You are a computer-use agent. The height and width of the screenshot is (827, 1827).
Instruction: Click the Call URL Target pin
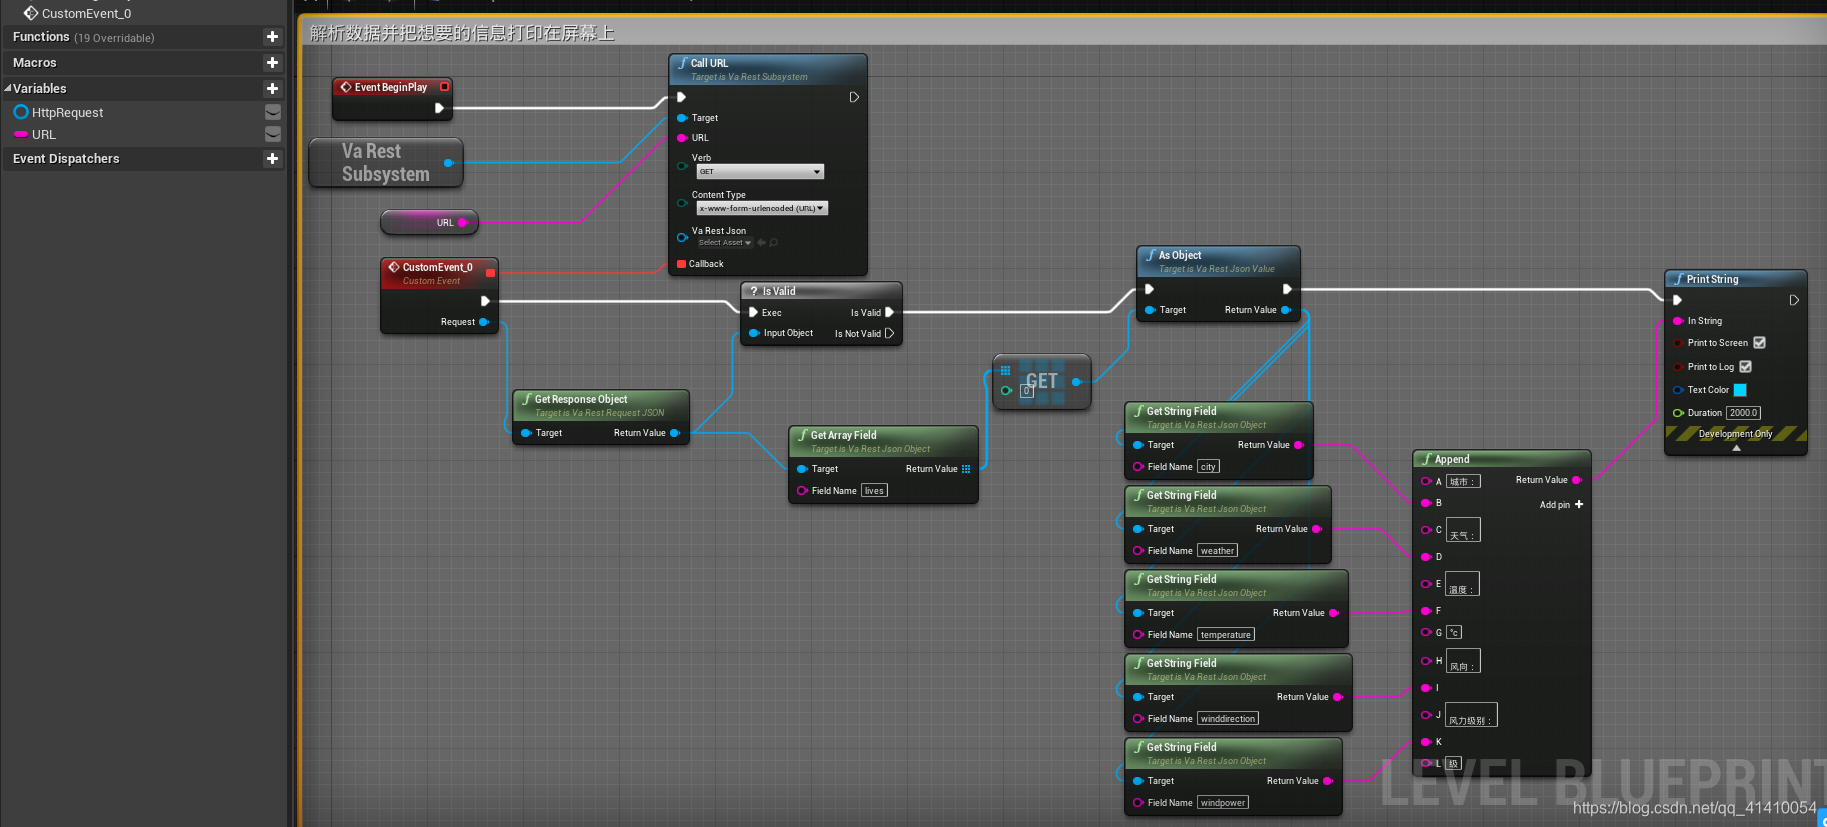pyautogui.click(x=682, y=118)
